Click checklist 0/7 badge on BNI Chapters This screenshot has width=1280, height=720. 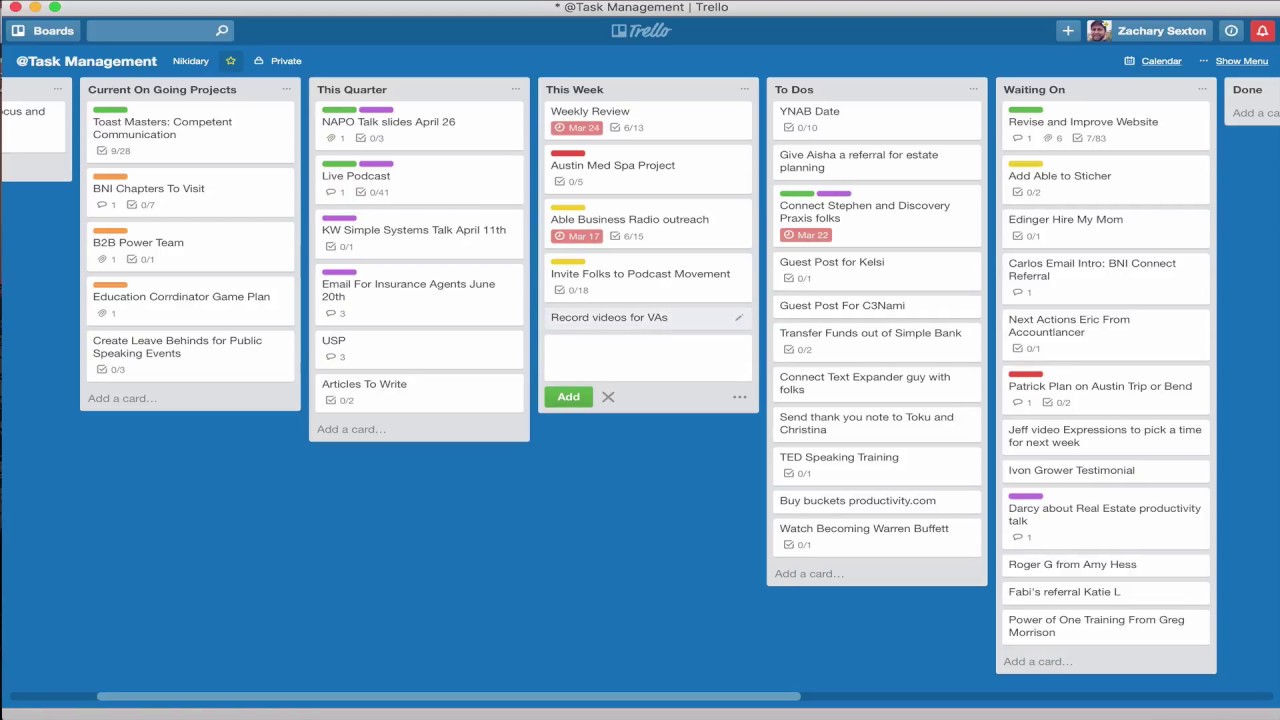(141, 205)
